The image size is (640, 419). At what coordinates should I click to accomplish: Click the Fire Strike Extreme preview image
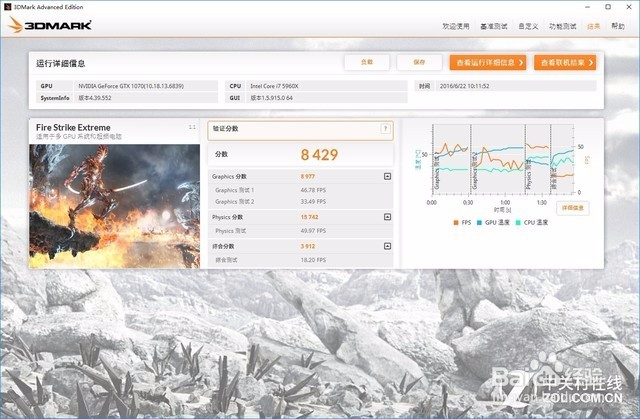(x=114, y=206)
